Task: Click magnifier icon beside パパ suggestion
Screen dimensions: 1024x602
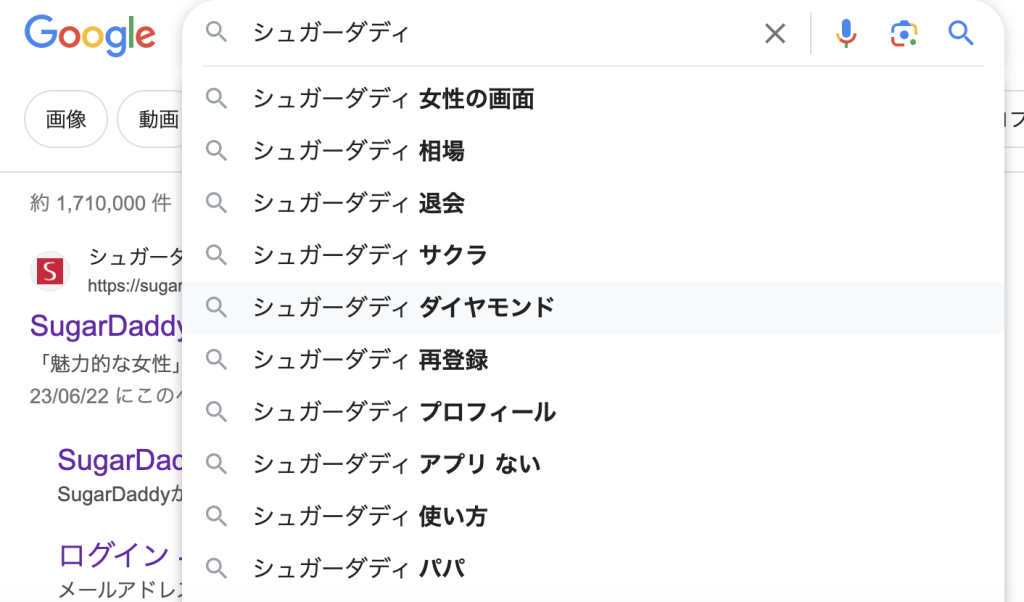Action: tap(217, 569)
